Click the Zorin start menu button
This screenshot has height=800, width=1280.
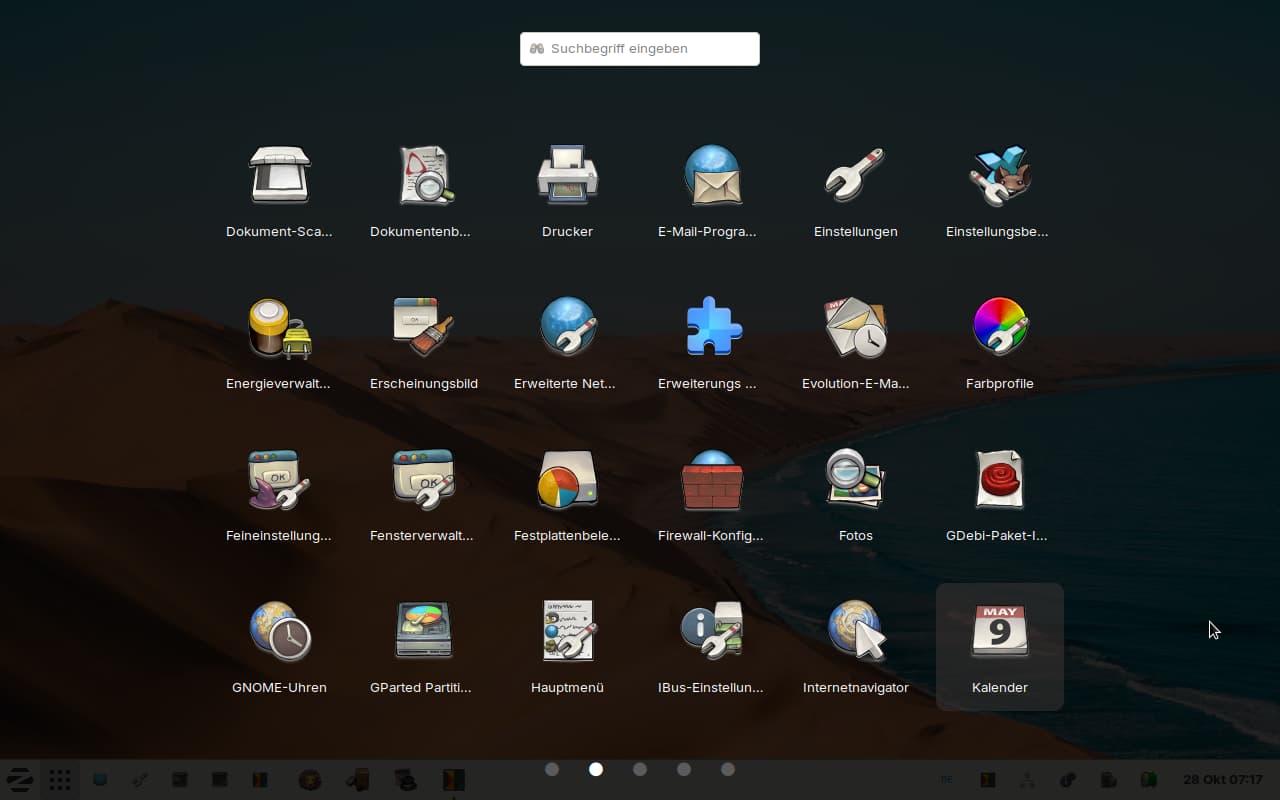click(x=20, y=780)
